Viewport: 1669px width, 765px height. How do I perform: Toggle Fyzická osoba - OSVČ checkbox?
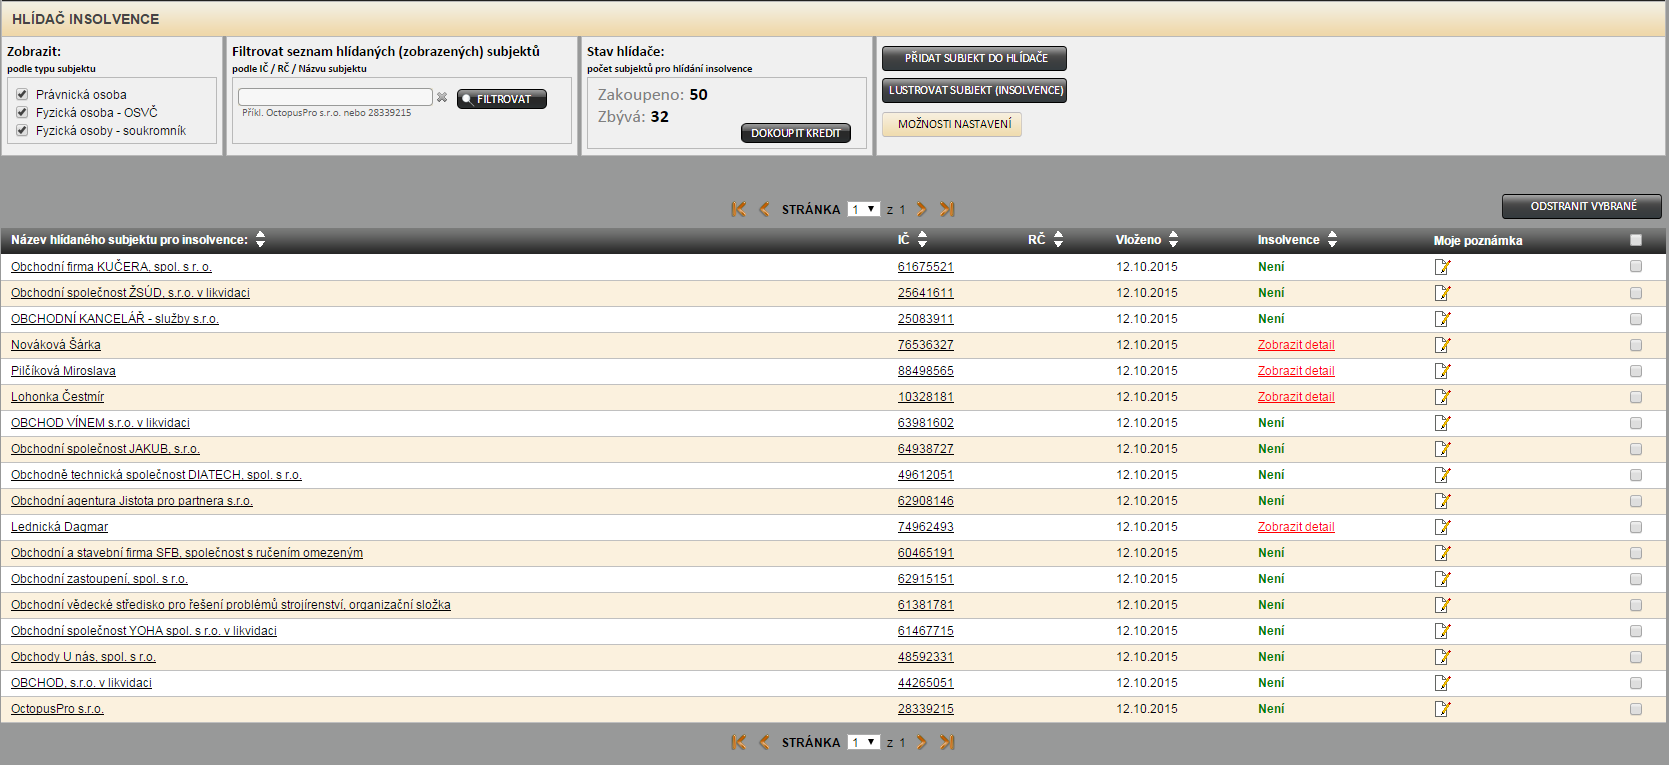point(22,112)
